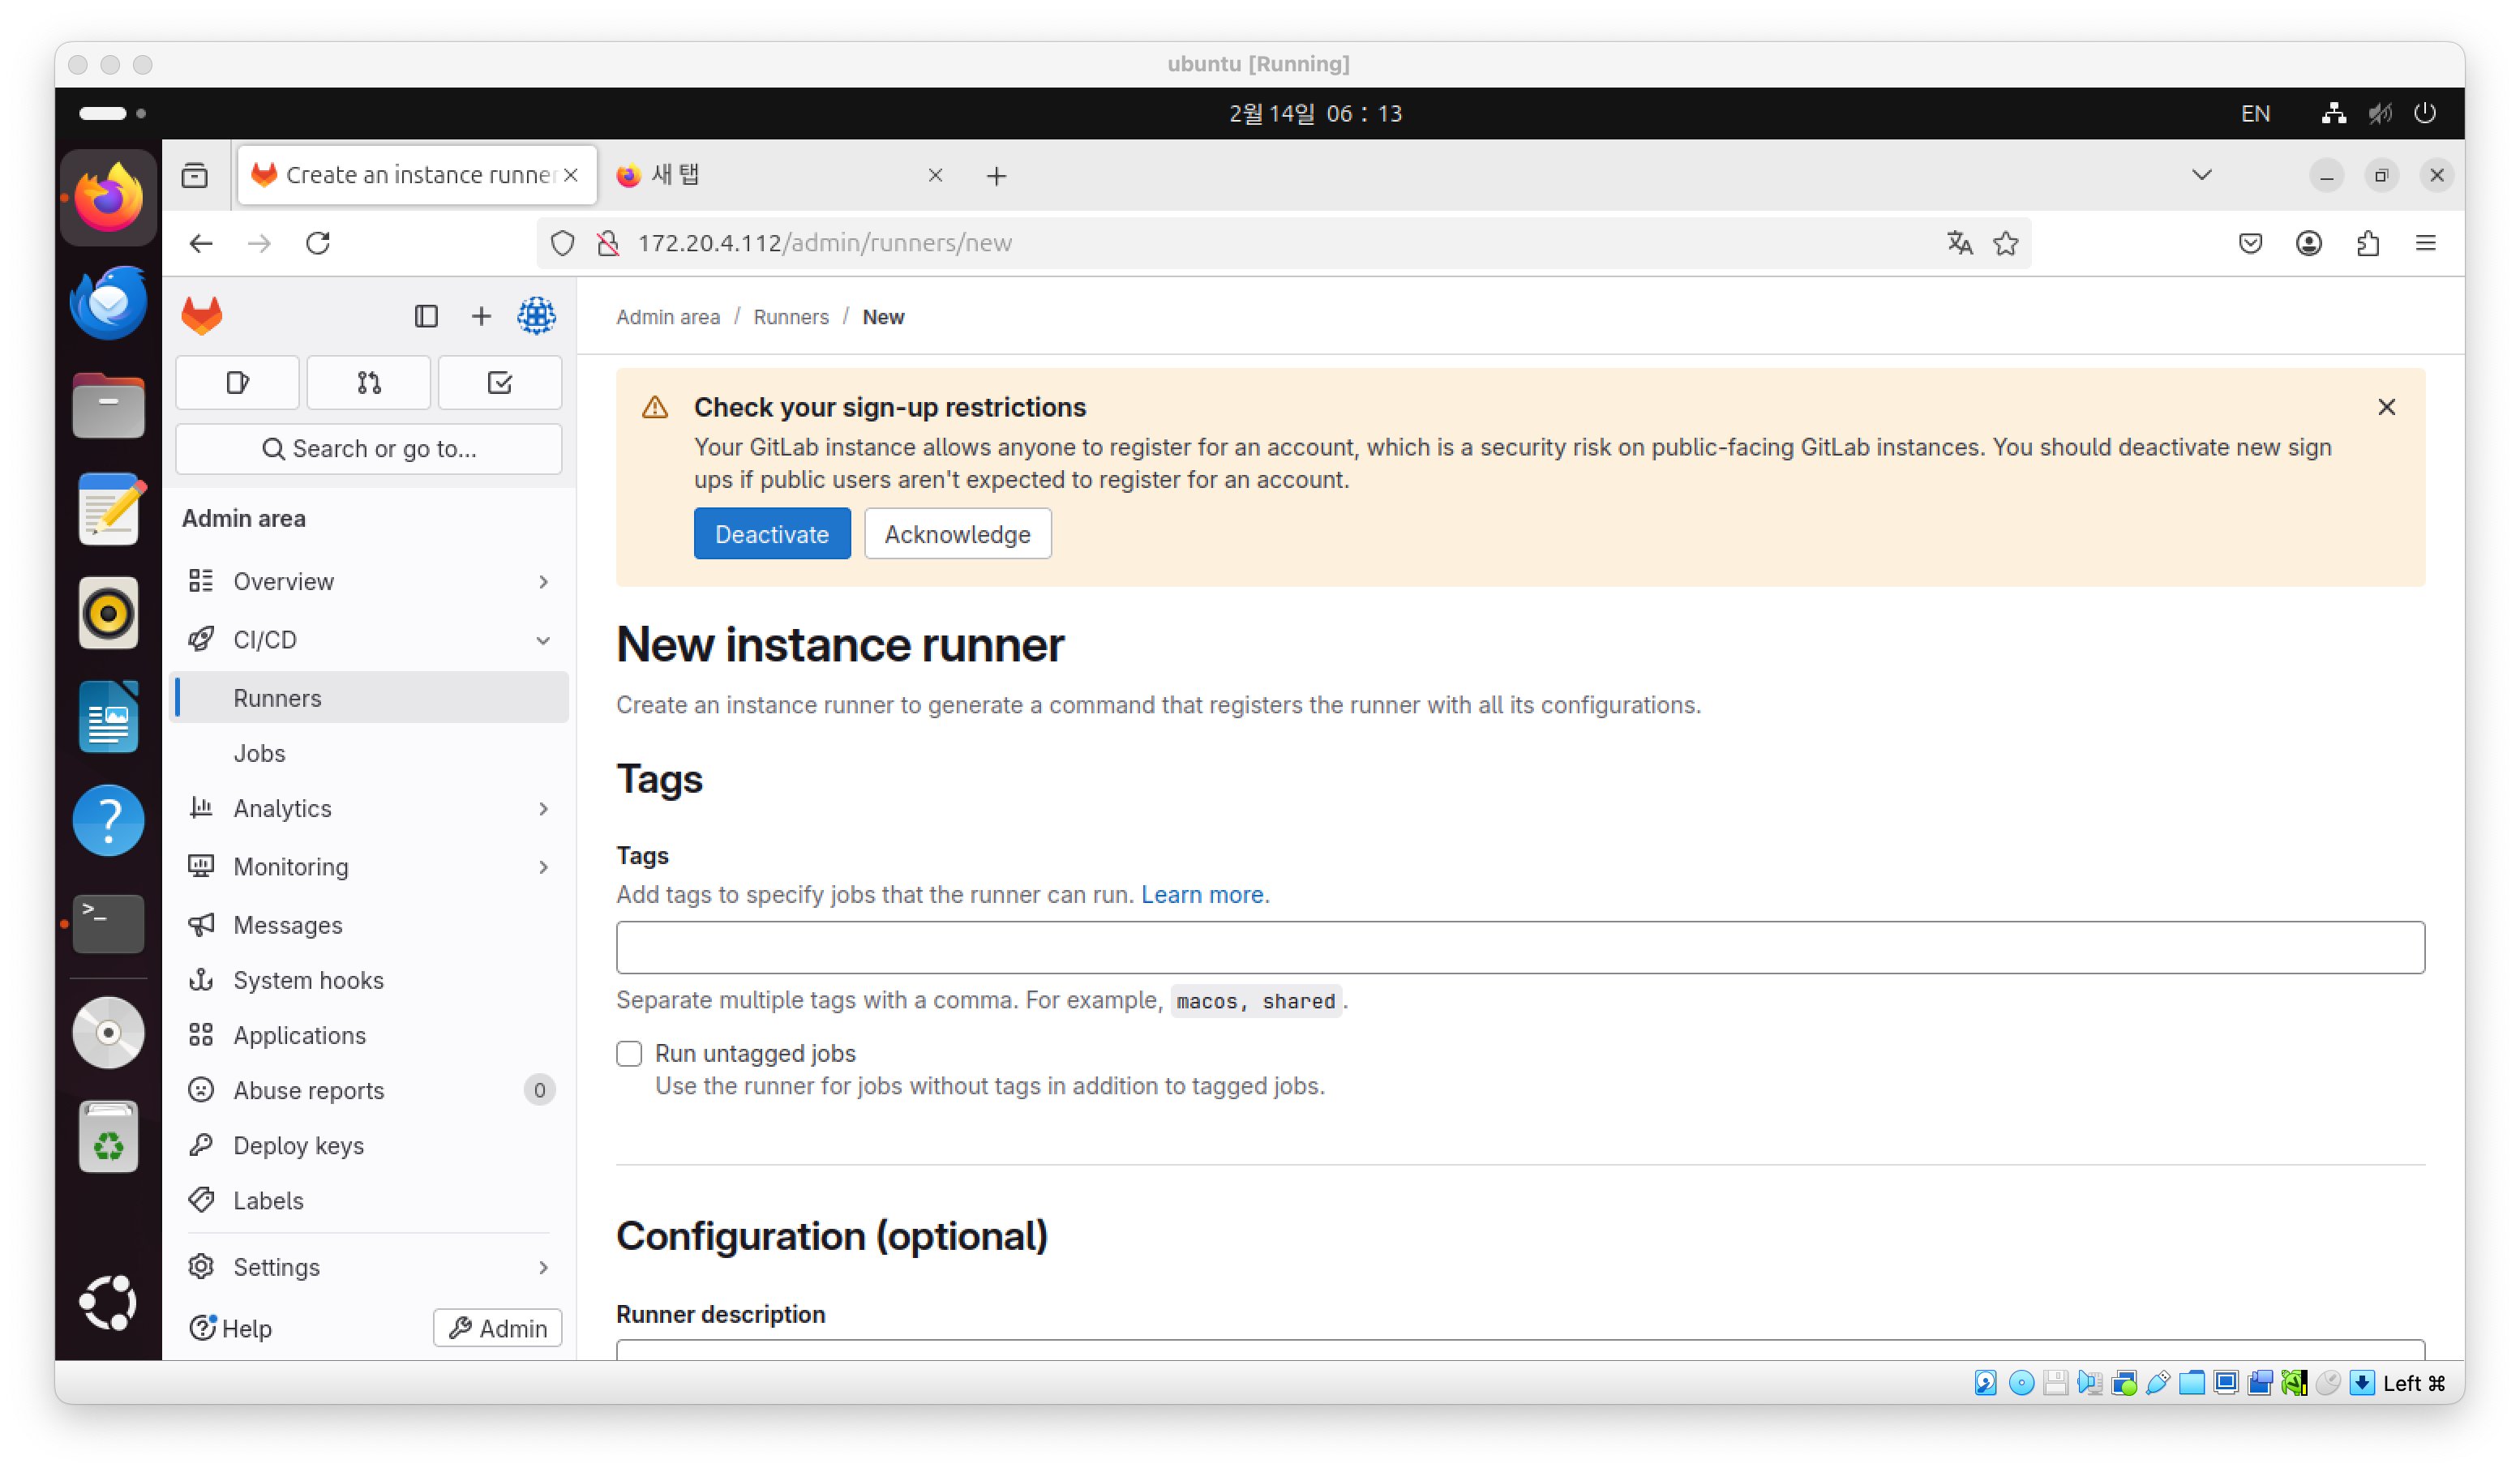Open assigned issues shortcut icon
Screen dimensions: 2520x1472
237,383
